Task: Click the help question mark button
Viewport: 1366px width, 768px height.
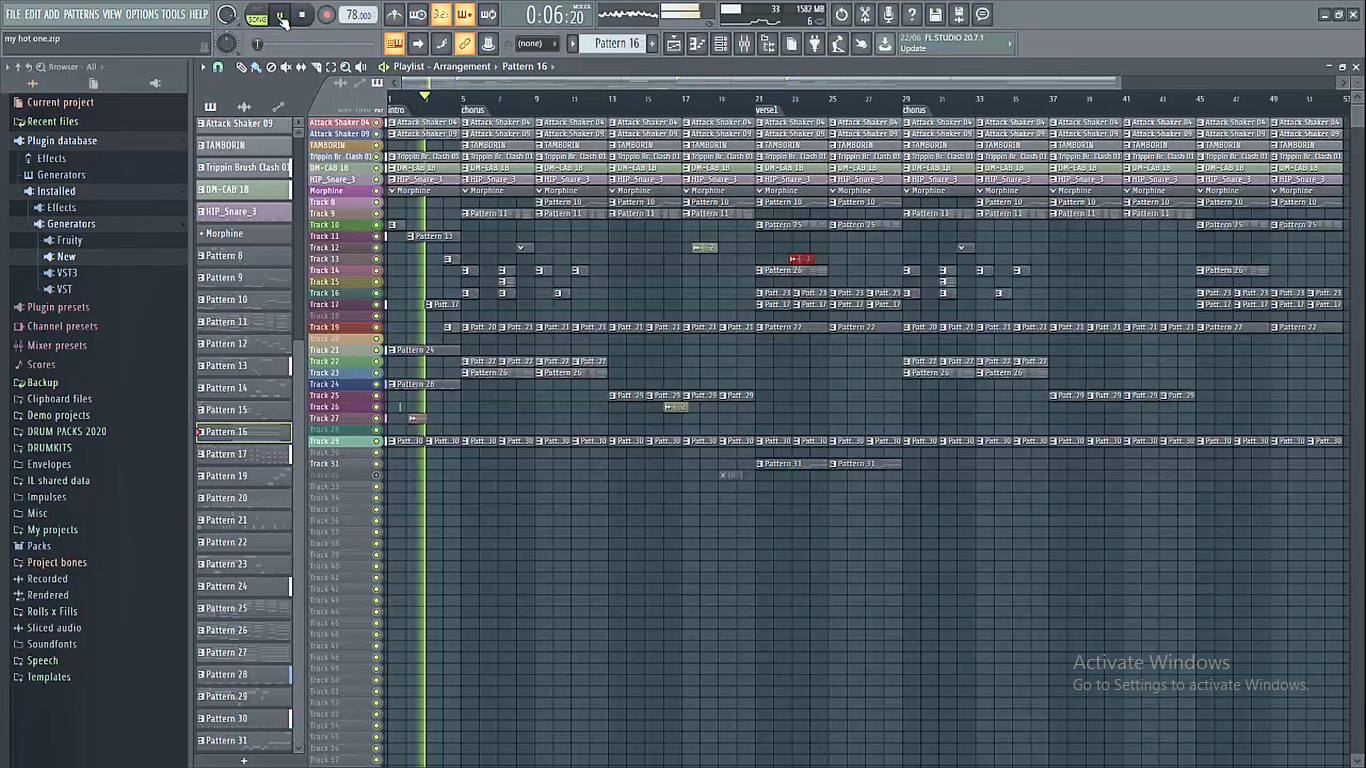Action: (x=912, y=14)
